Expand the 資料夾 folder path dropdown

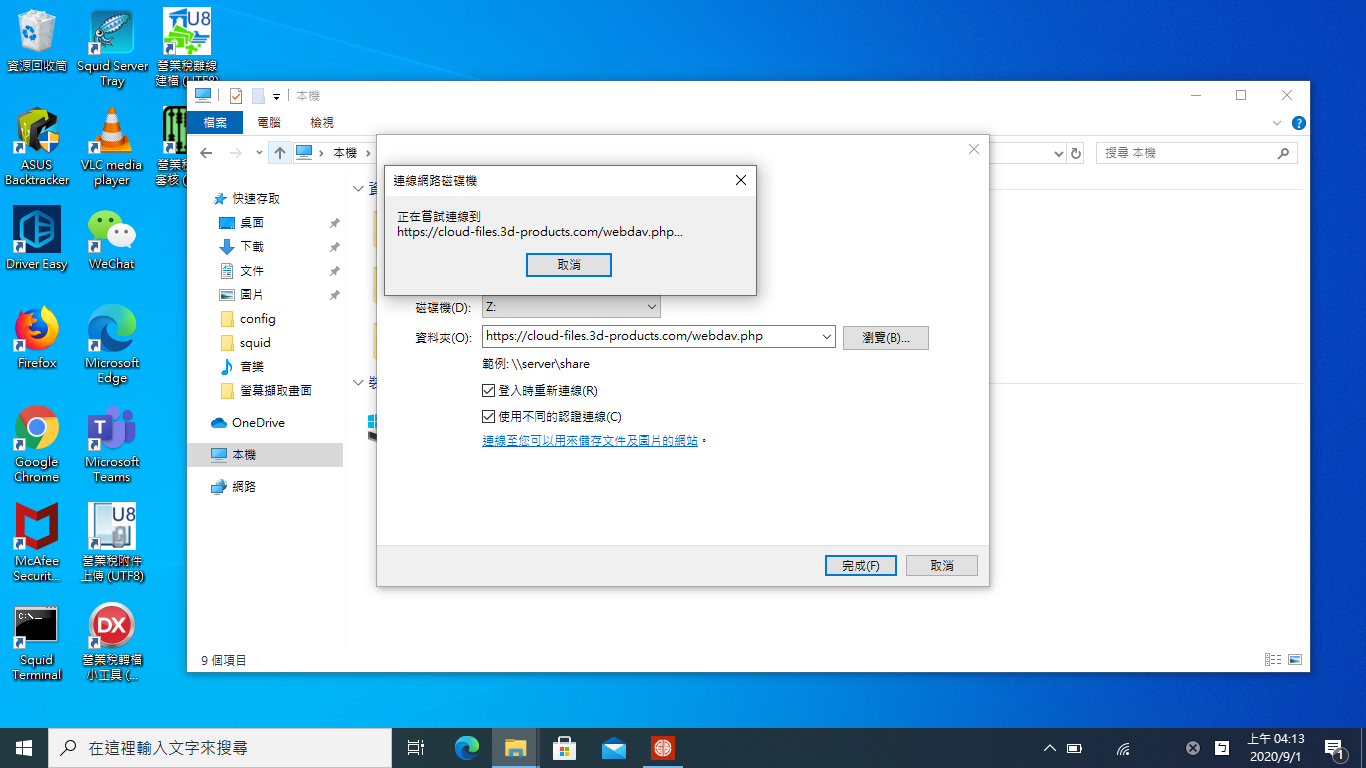tap(826, 337)
